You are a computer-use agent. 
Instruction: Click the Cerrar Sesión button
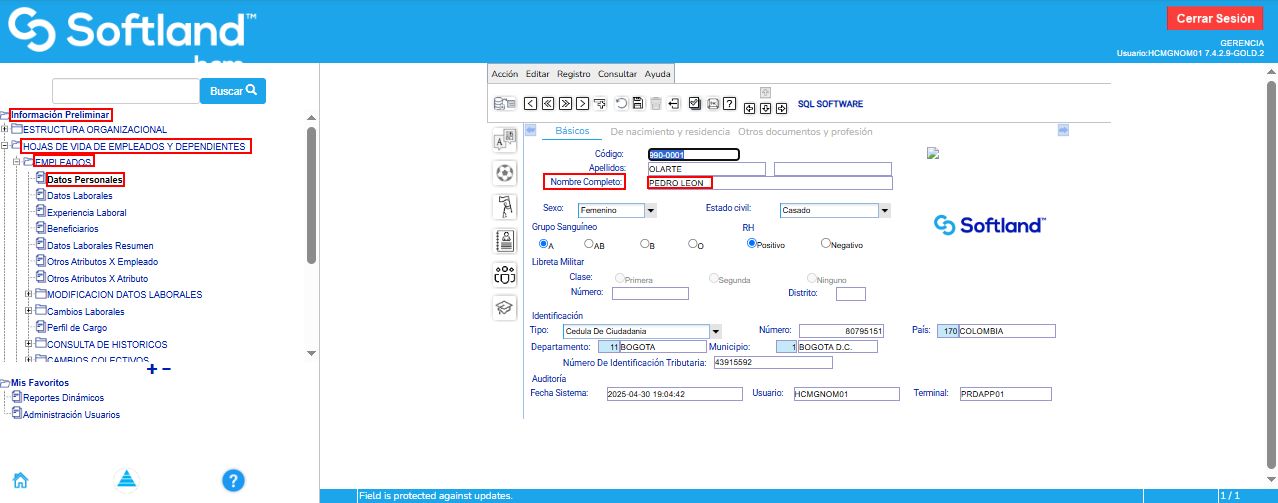pos(1214,19)
